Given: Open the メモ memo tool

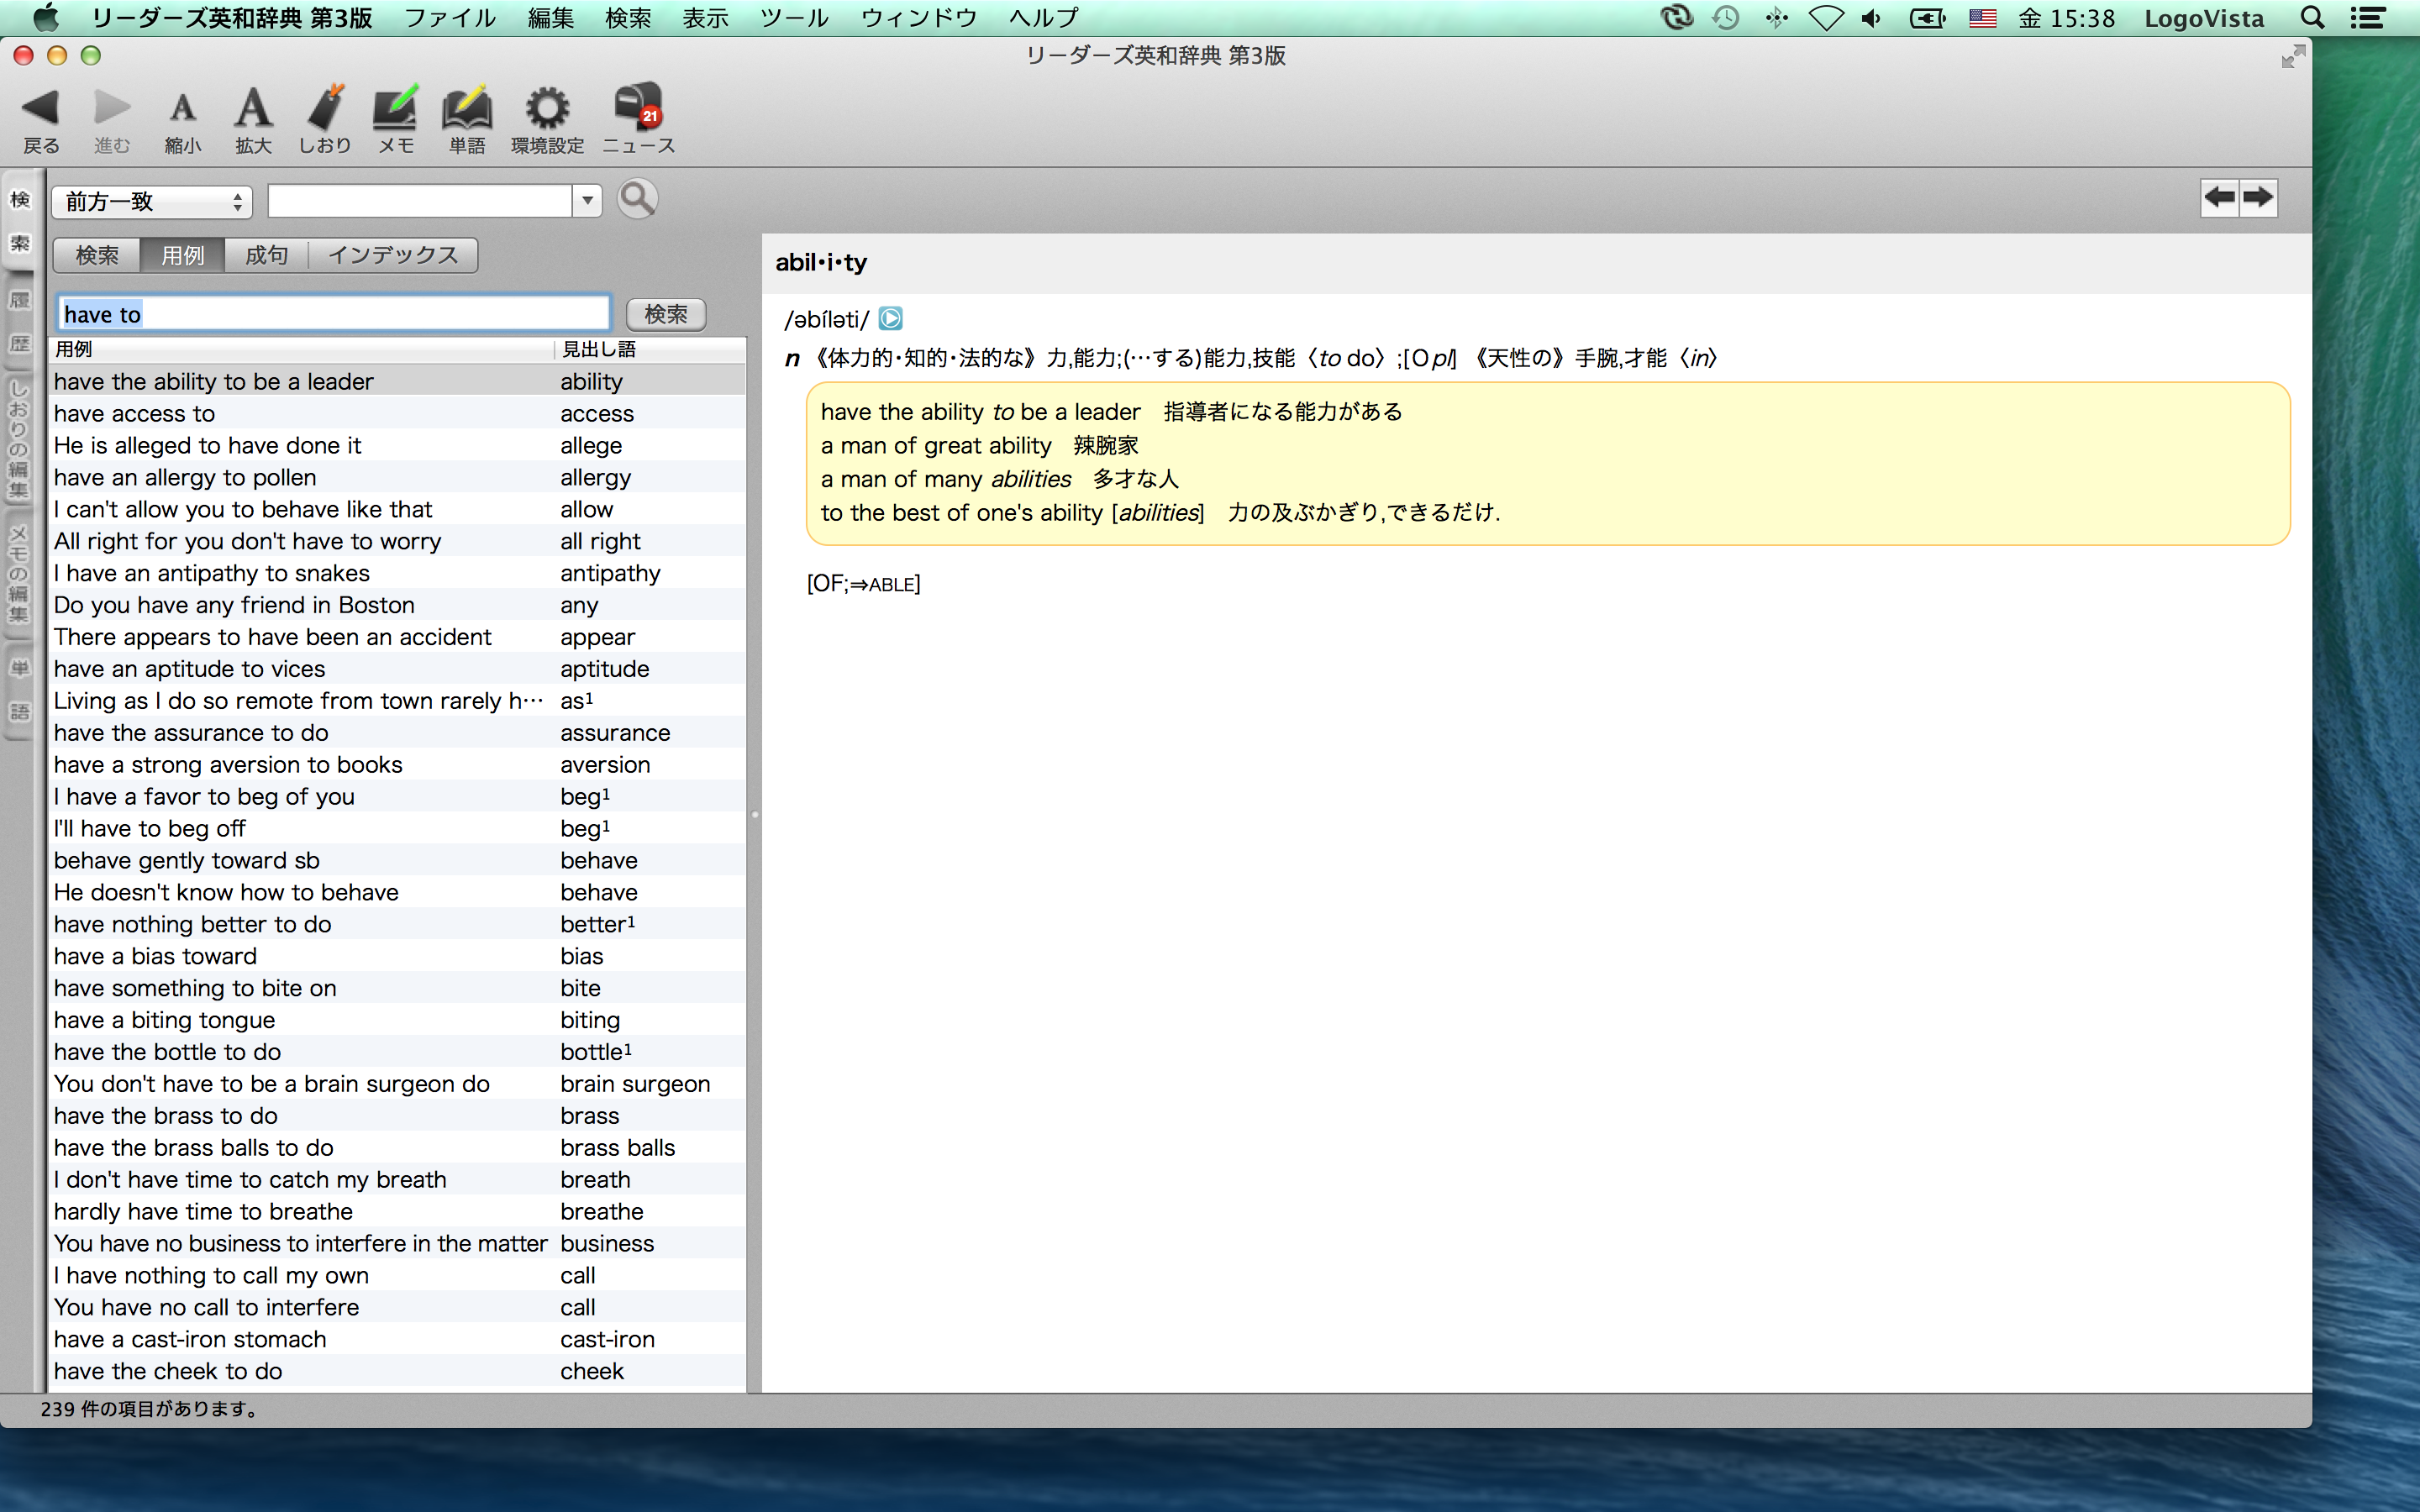Looking at the screenshot, I should coord(395,108).
